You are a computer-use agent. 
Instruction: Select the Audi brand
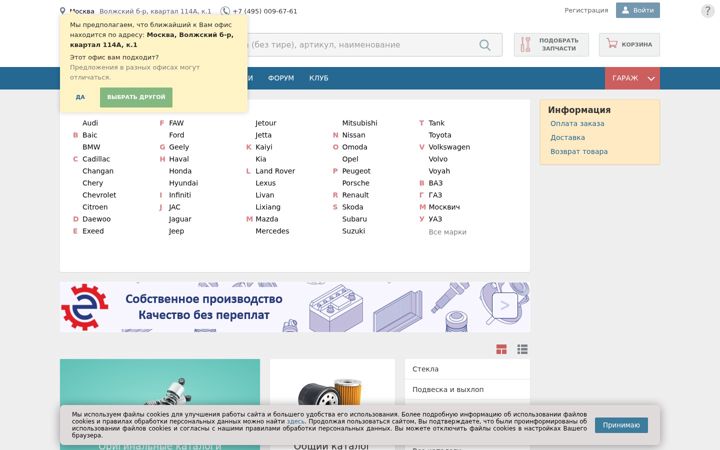[90, 123]
